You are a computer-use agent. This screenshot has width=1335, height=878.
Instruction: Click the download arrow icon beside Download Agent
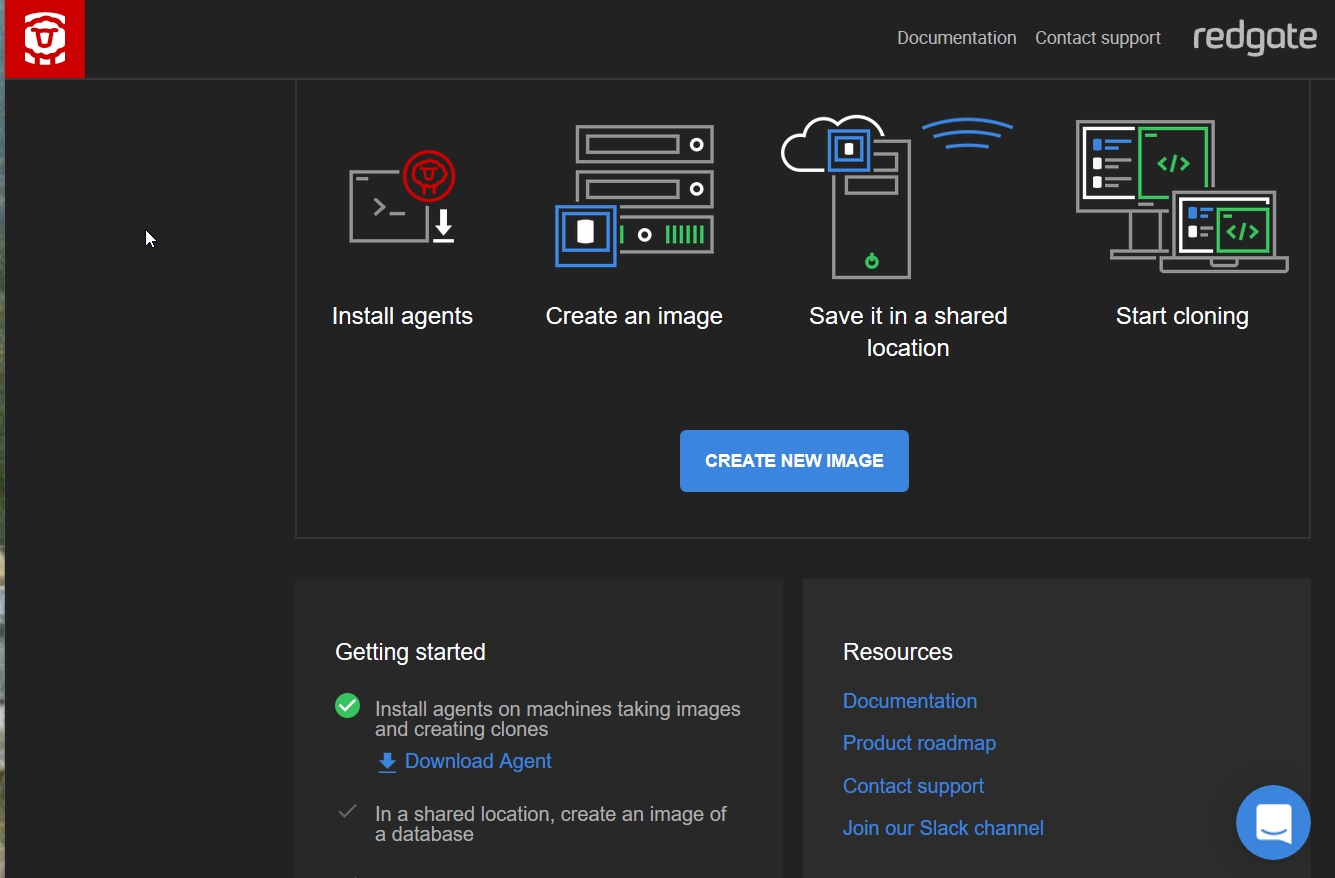387,762
